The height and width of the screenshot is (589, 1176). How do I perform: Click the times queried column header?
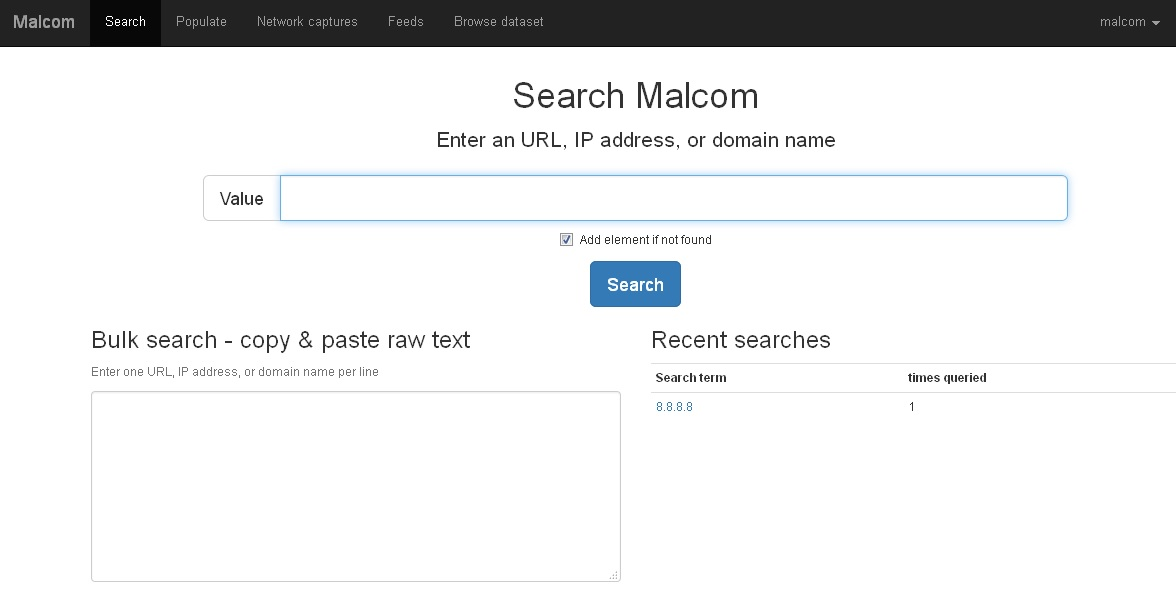pos(946,378)
